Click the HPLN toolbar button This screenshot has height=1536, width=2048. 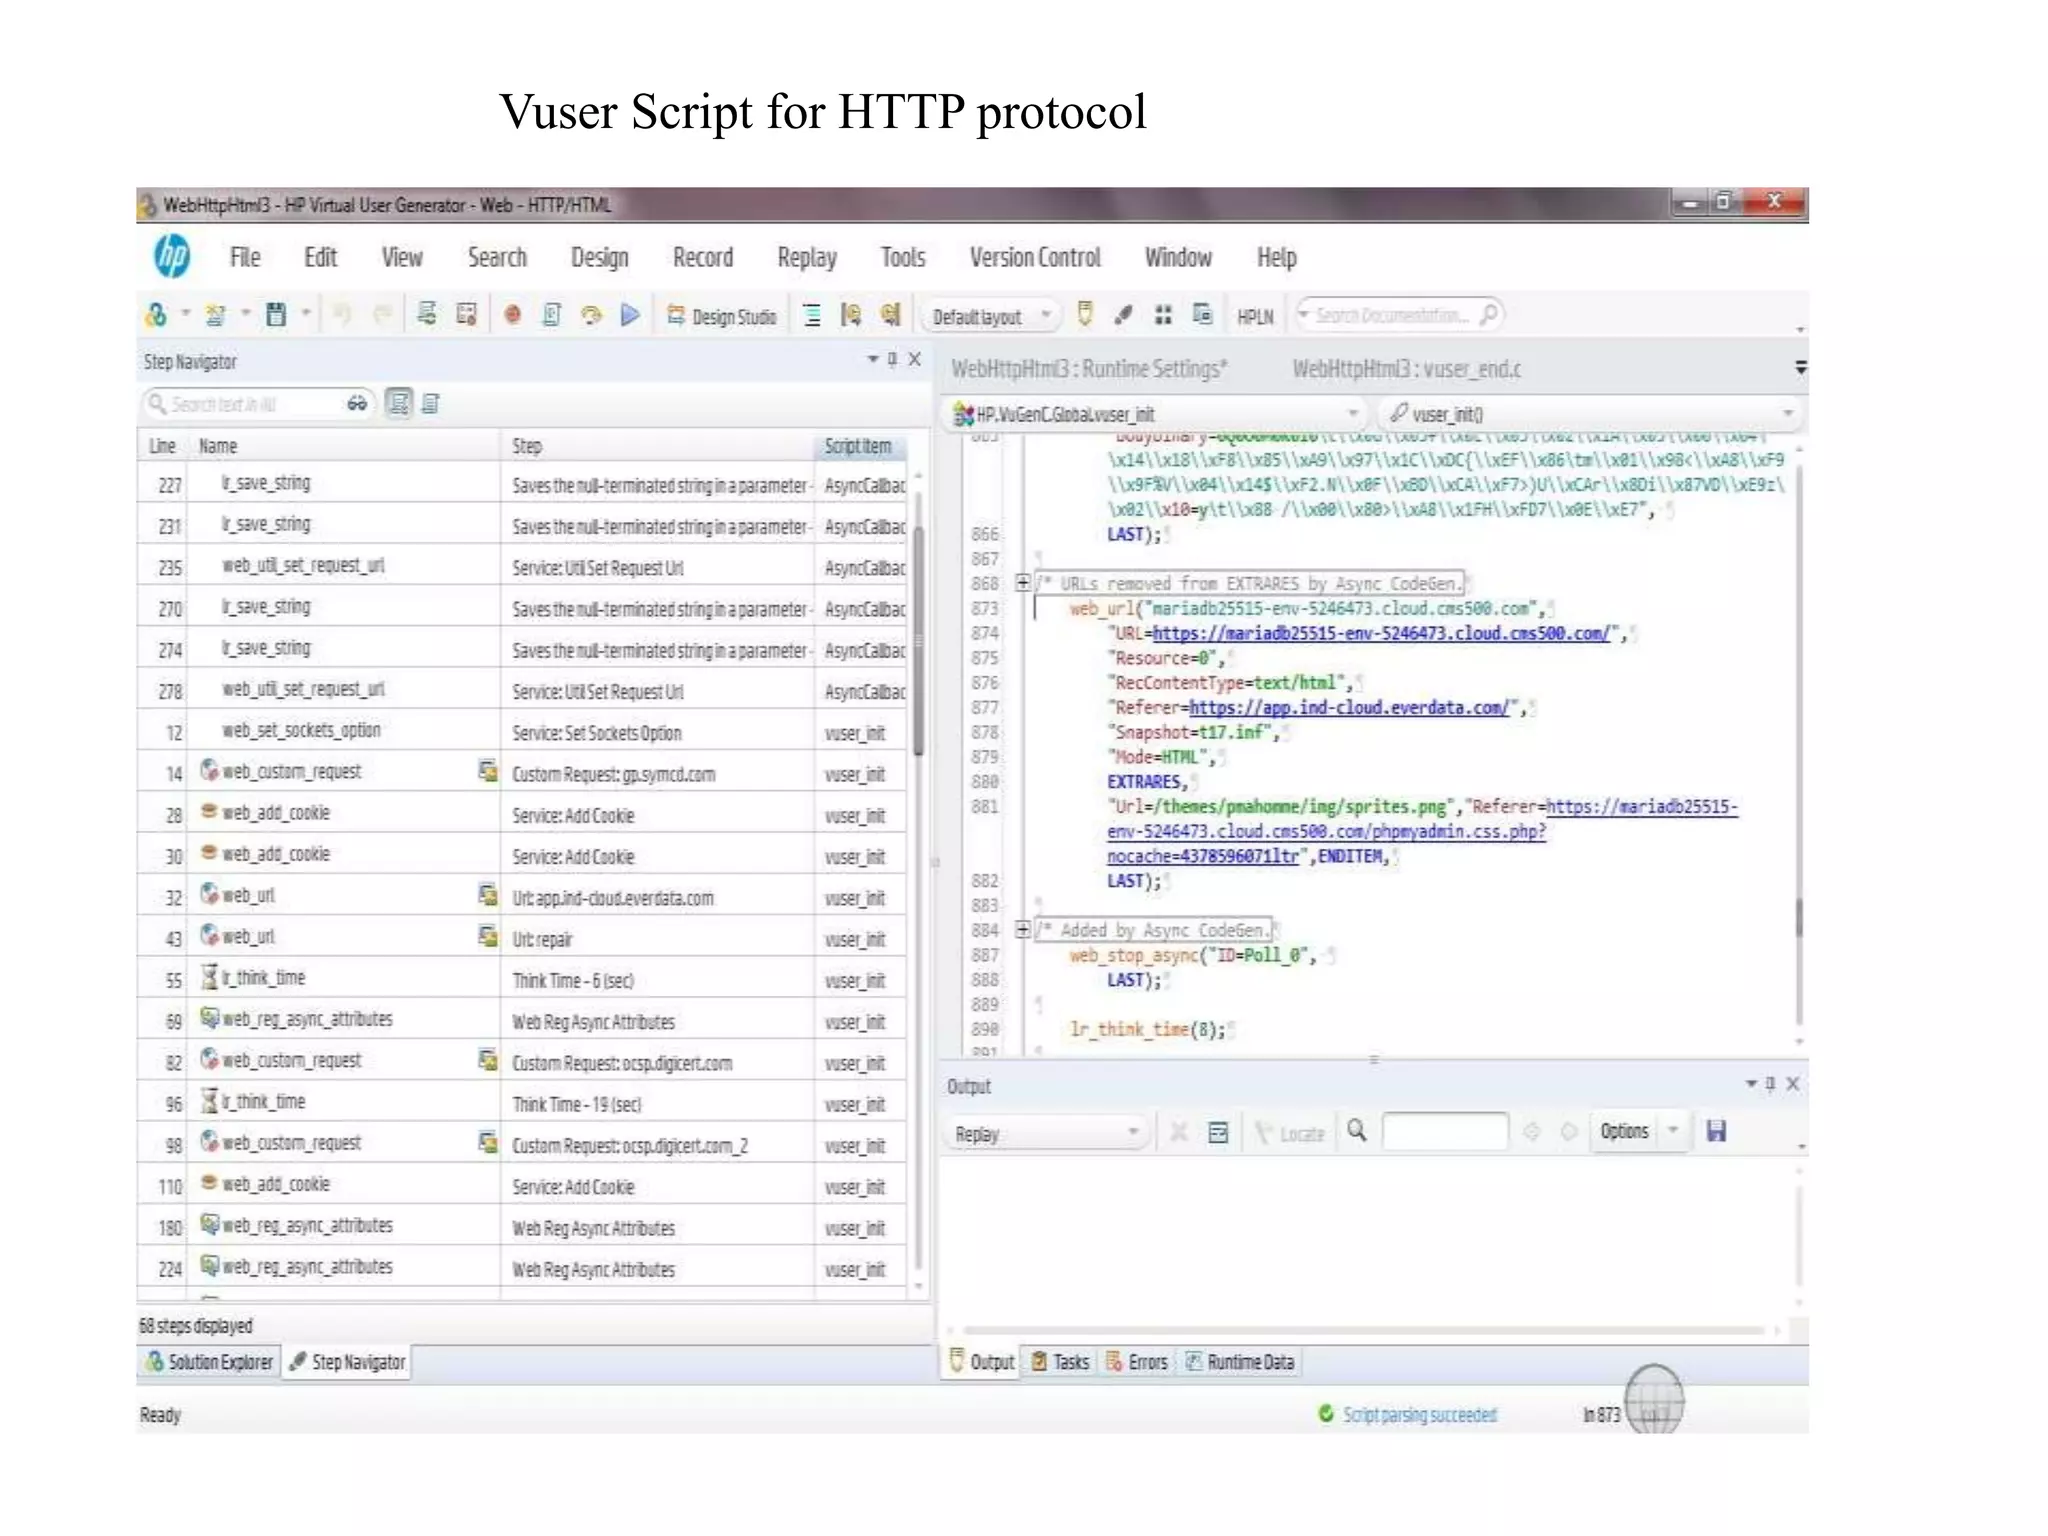click(1255, 317)
